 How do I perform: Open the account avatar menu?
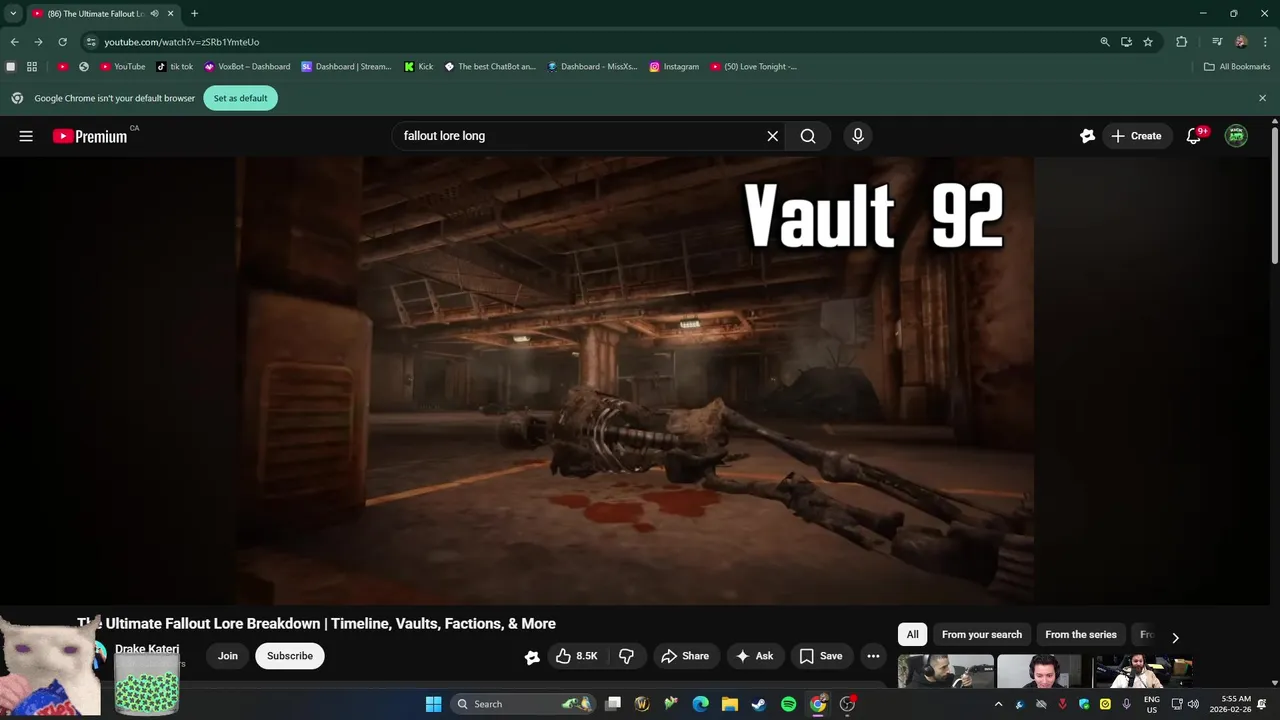click(x=1236, y=136)
